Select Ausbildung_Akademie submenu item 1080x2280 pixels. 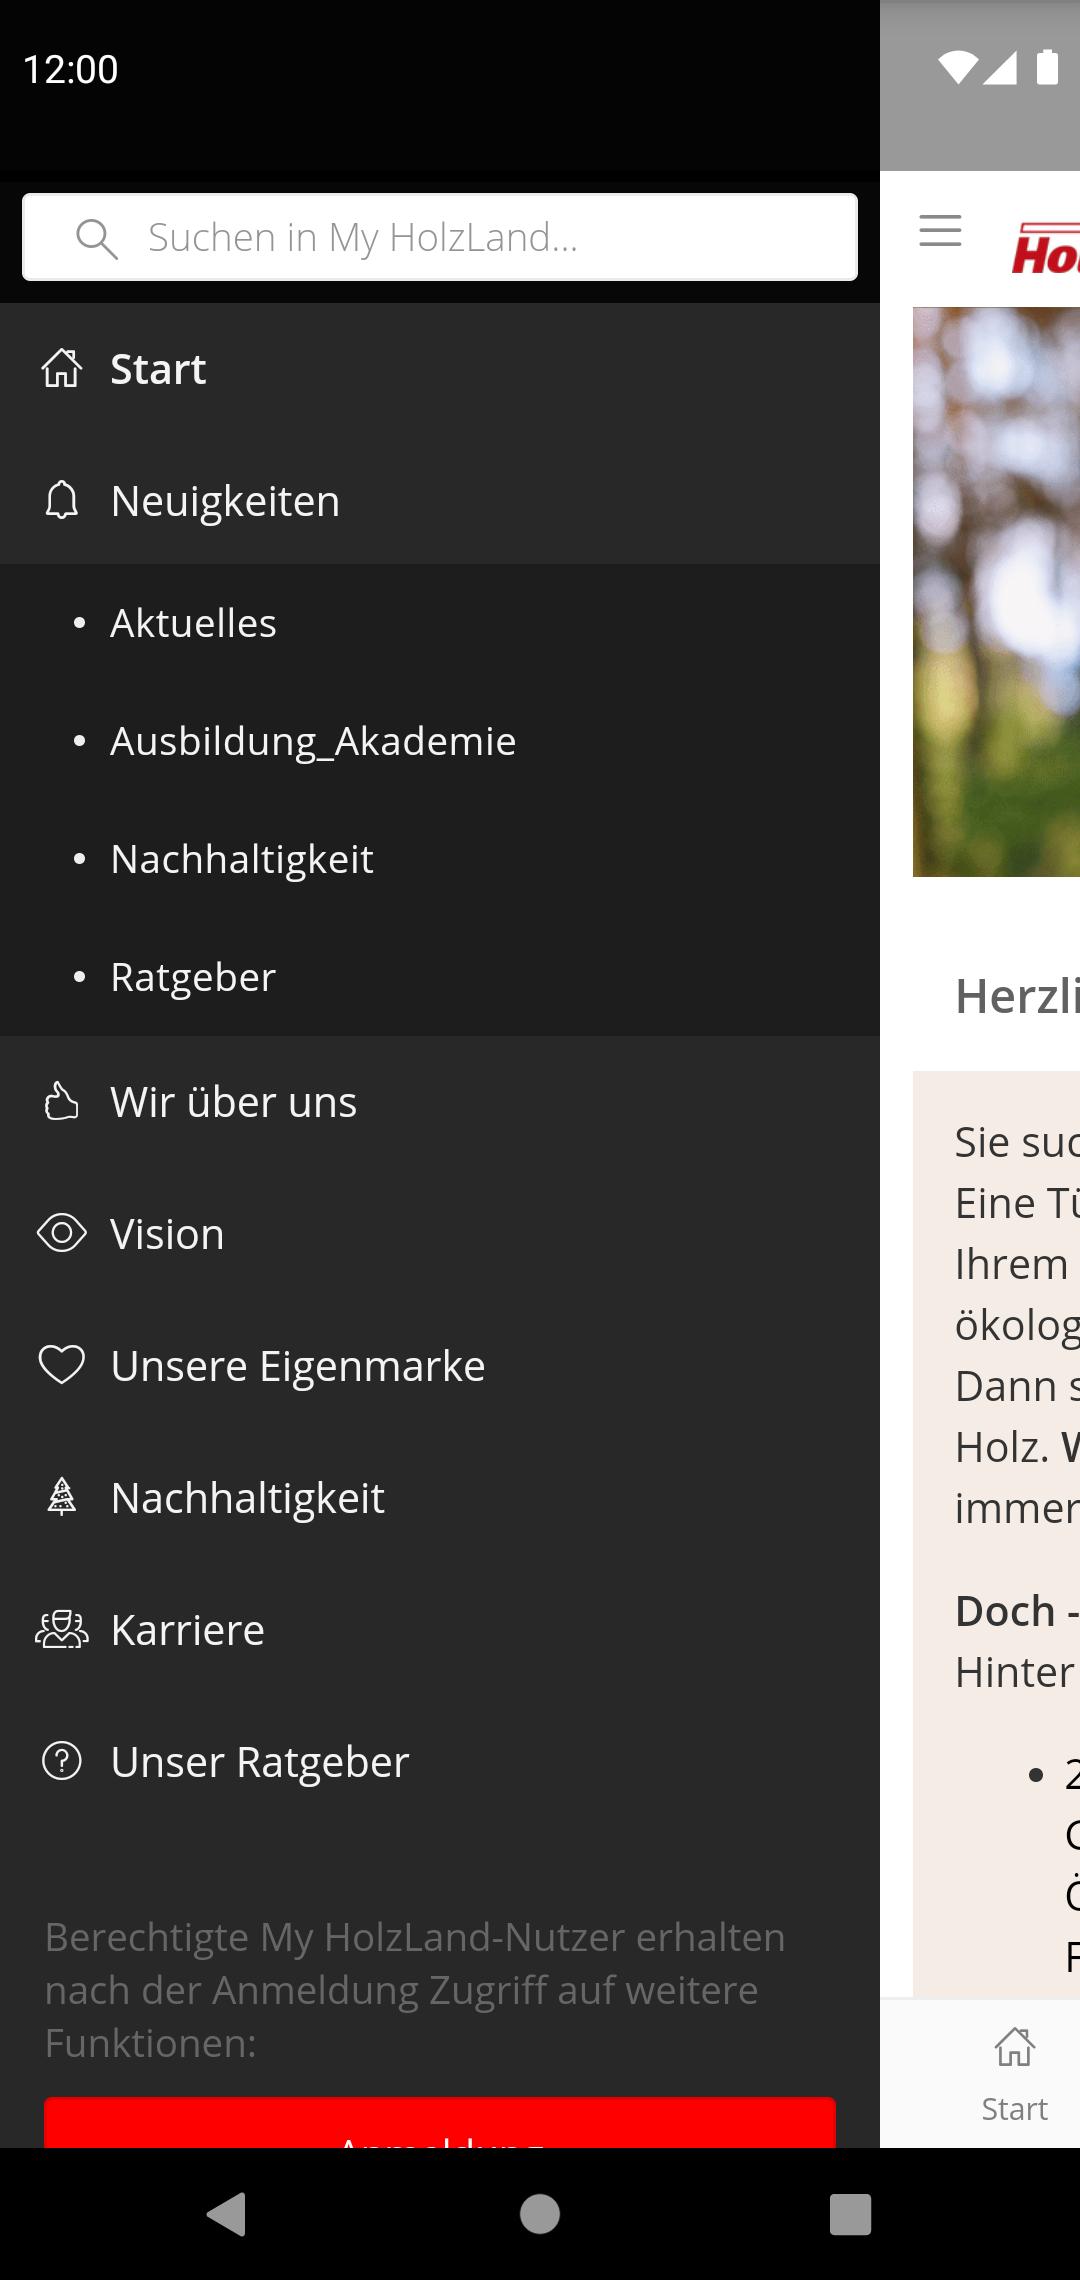pyautogui.click(x=440, y=741)
